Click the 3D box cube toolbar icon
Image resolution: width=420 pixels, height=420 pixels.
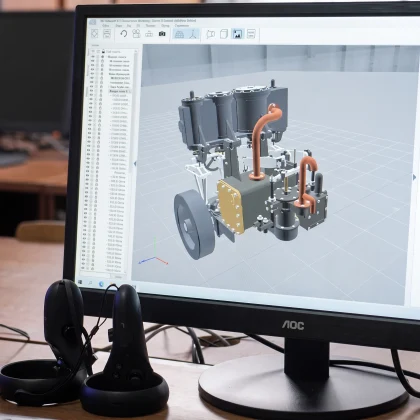(x=224, y=34)
